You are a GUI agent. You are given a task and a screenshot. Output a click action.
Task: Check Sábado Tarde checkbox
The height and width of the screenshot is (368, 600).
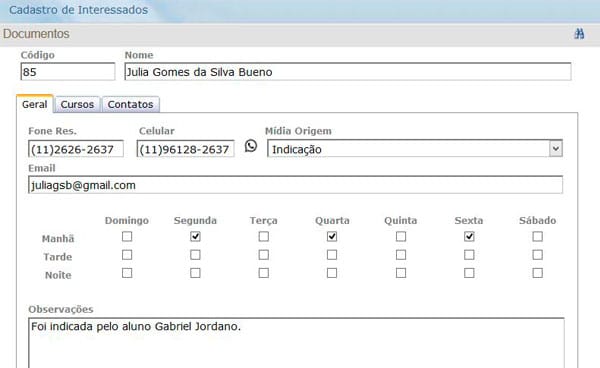coord(538,255)
